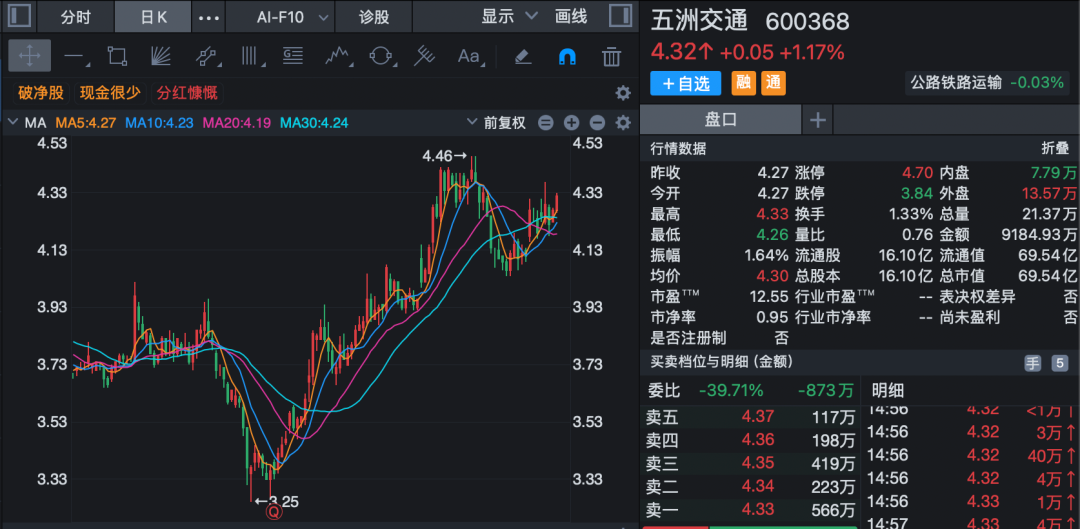The height and width of the screenshot is (529, 1080).
Task: Open the three-dots more periods menu
Action: [209, 17]
